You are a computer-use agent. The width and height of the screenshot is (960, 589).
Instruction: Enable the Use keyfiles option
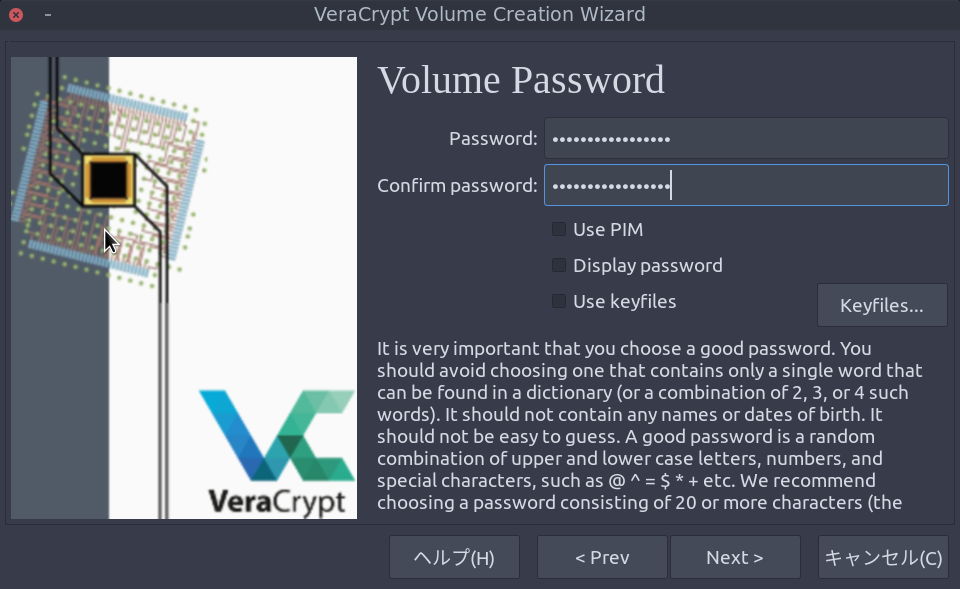pyautogui.click(x=558, y=301)
